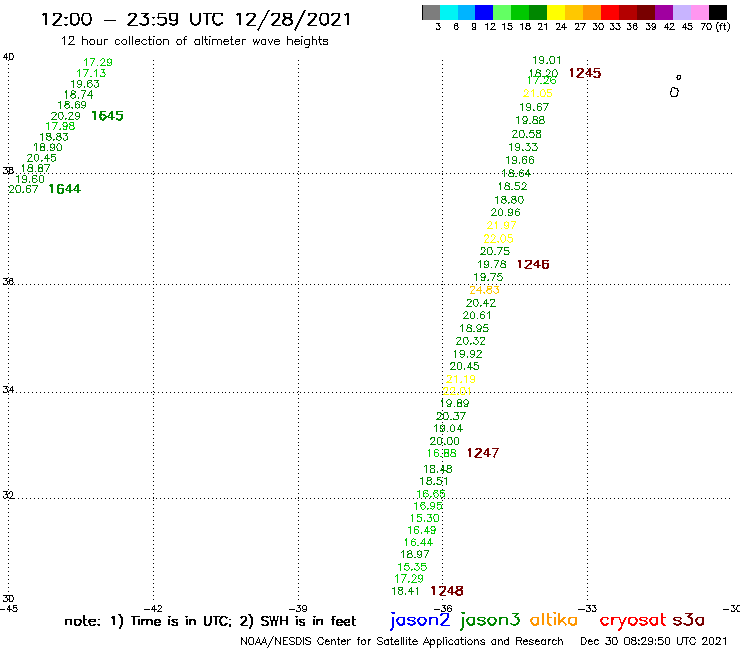This screenshot has width=740, height=650.
Task: Click the 17.13 wave height value
Action: click(92, 73)
